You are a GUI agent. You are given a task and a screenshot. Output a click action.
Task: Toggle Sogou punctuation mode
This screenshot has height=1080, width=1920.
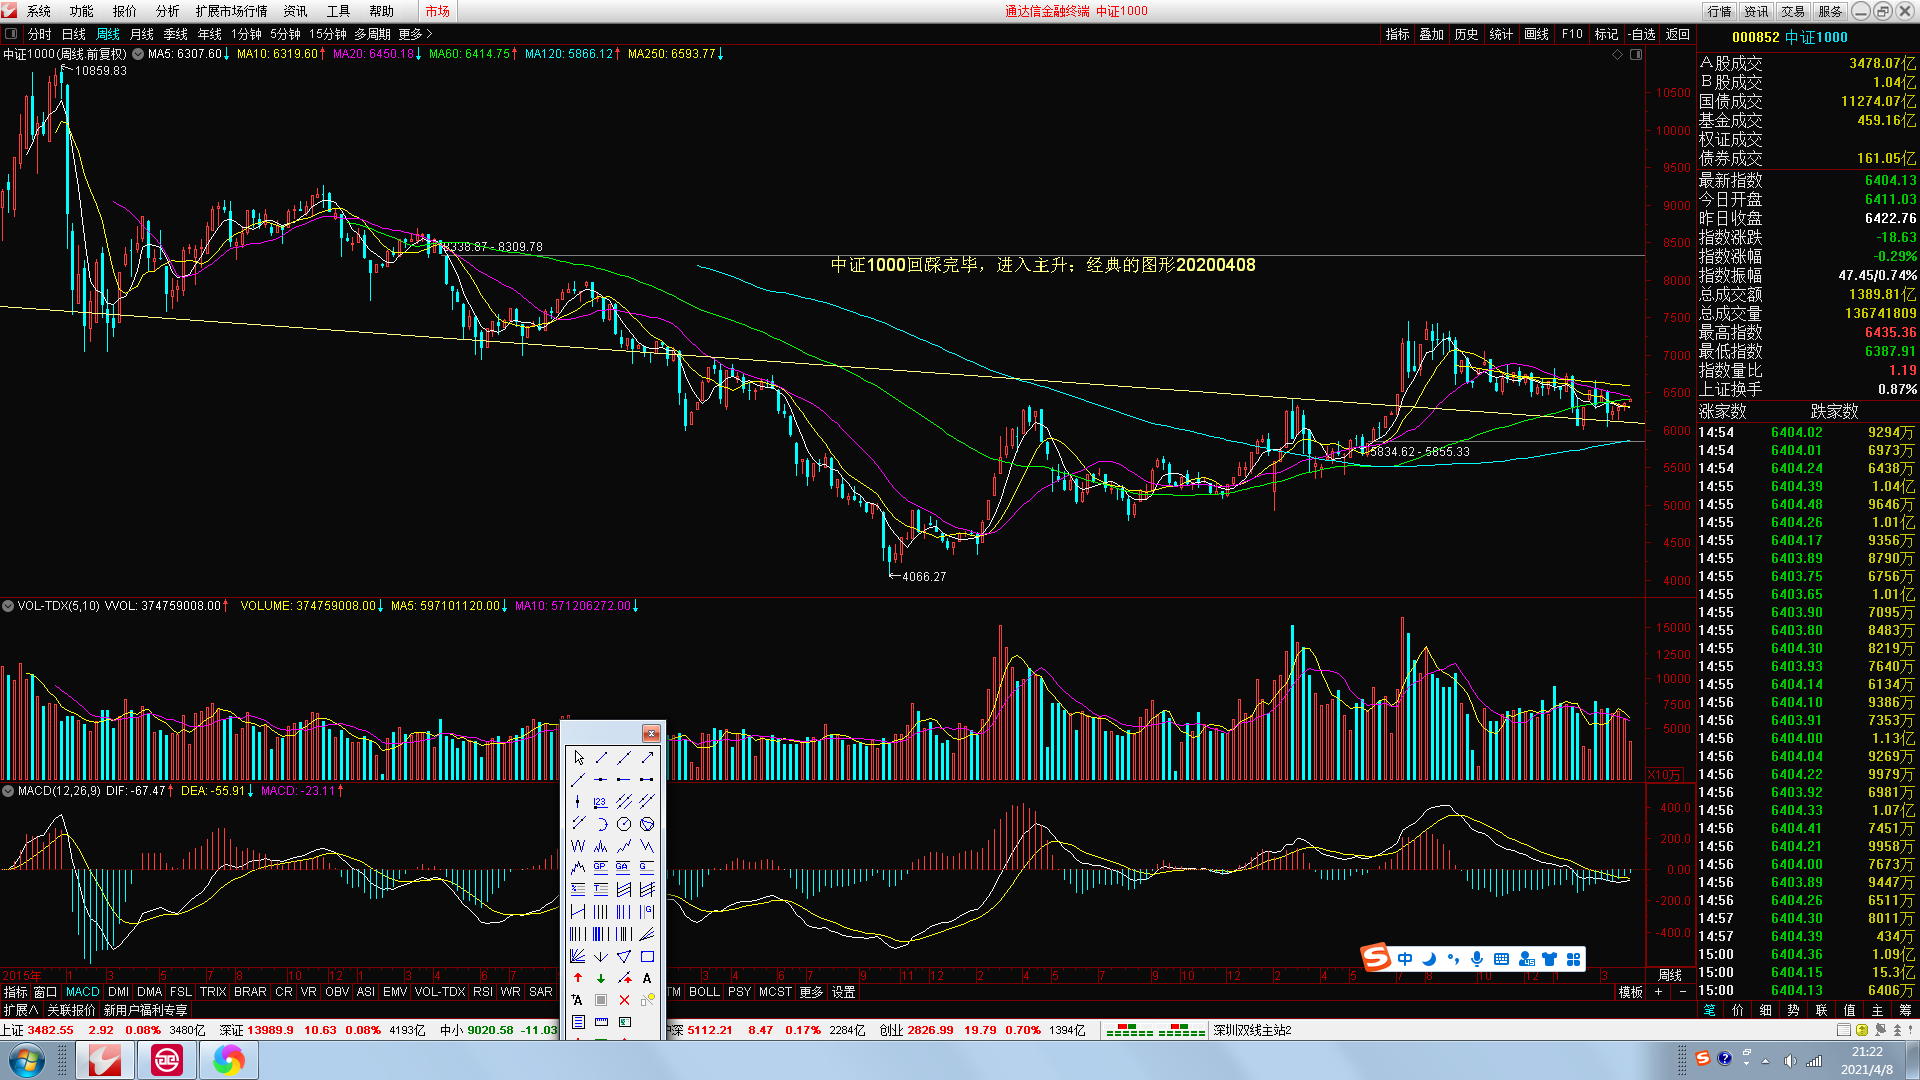click(x=1453, y=959)
